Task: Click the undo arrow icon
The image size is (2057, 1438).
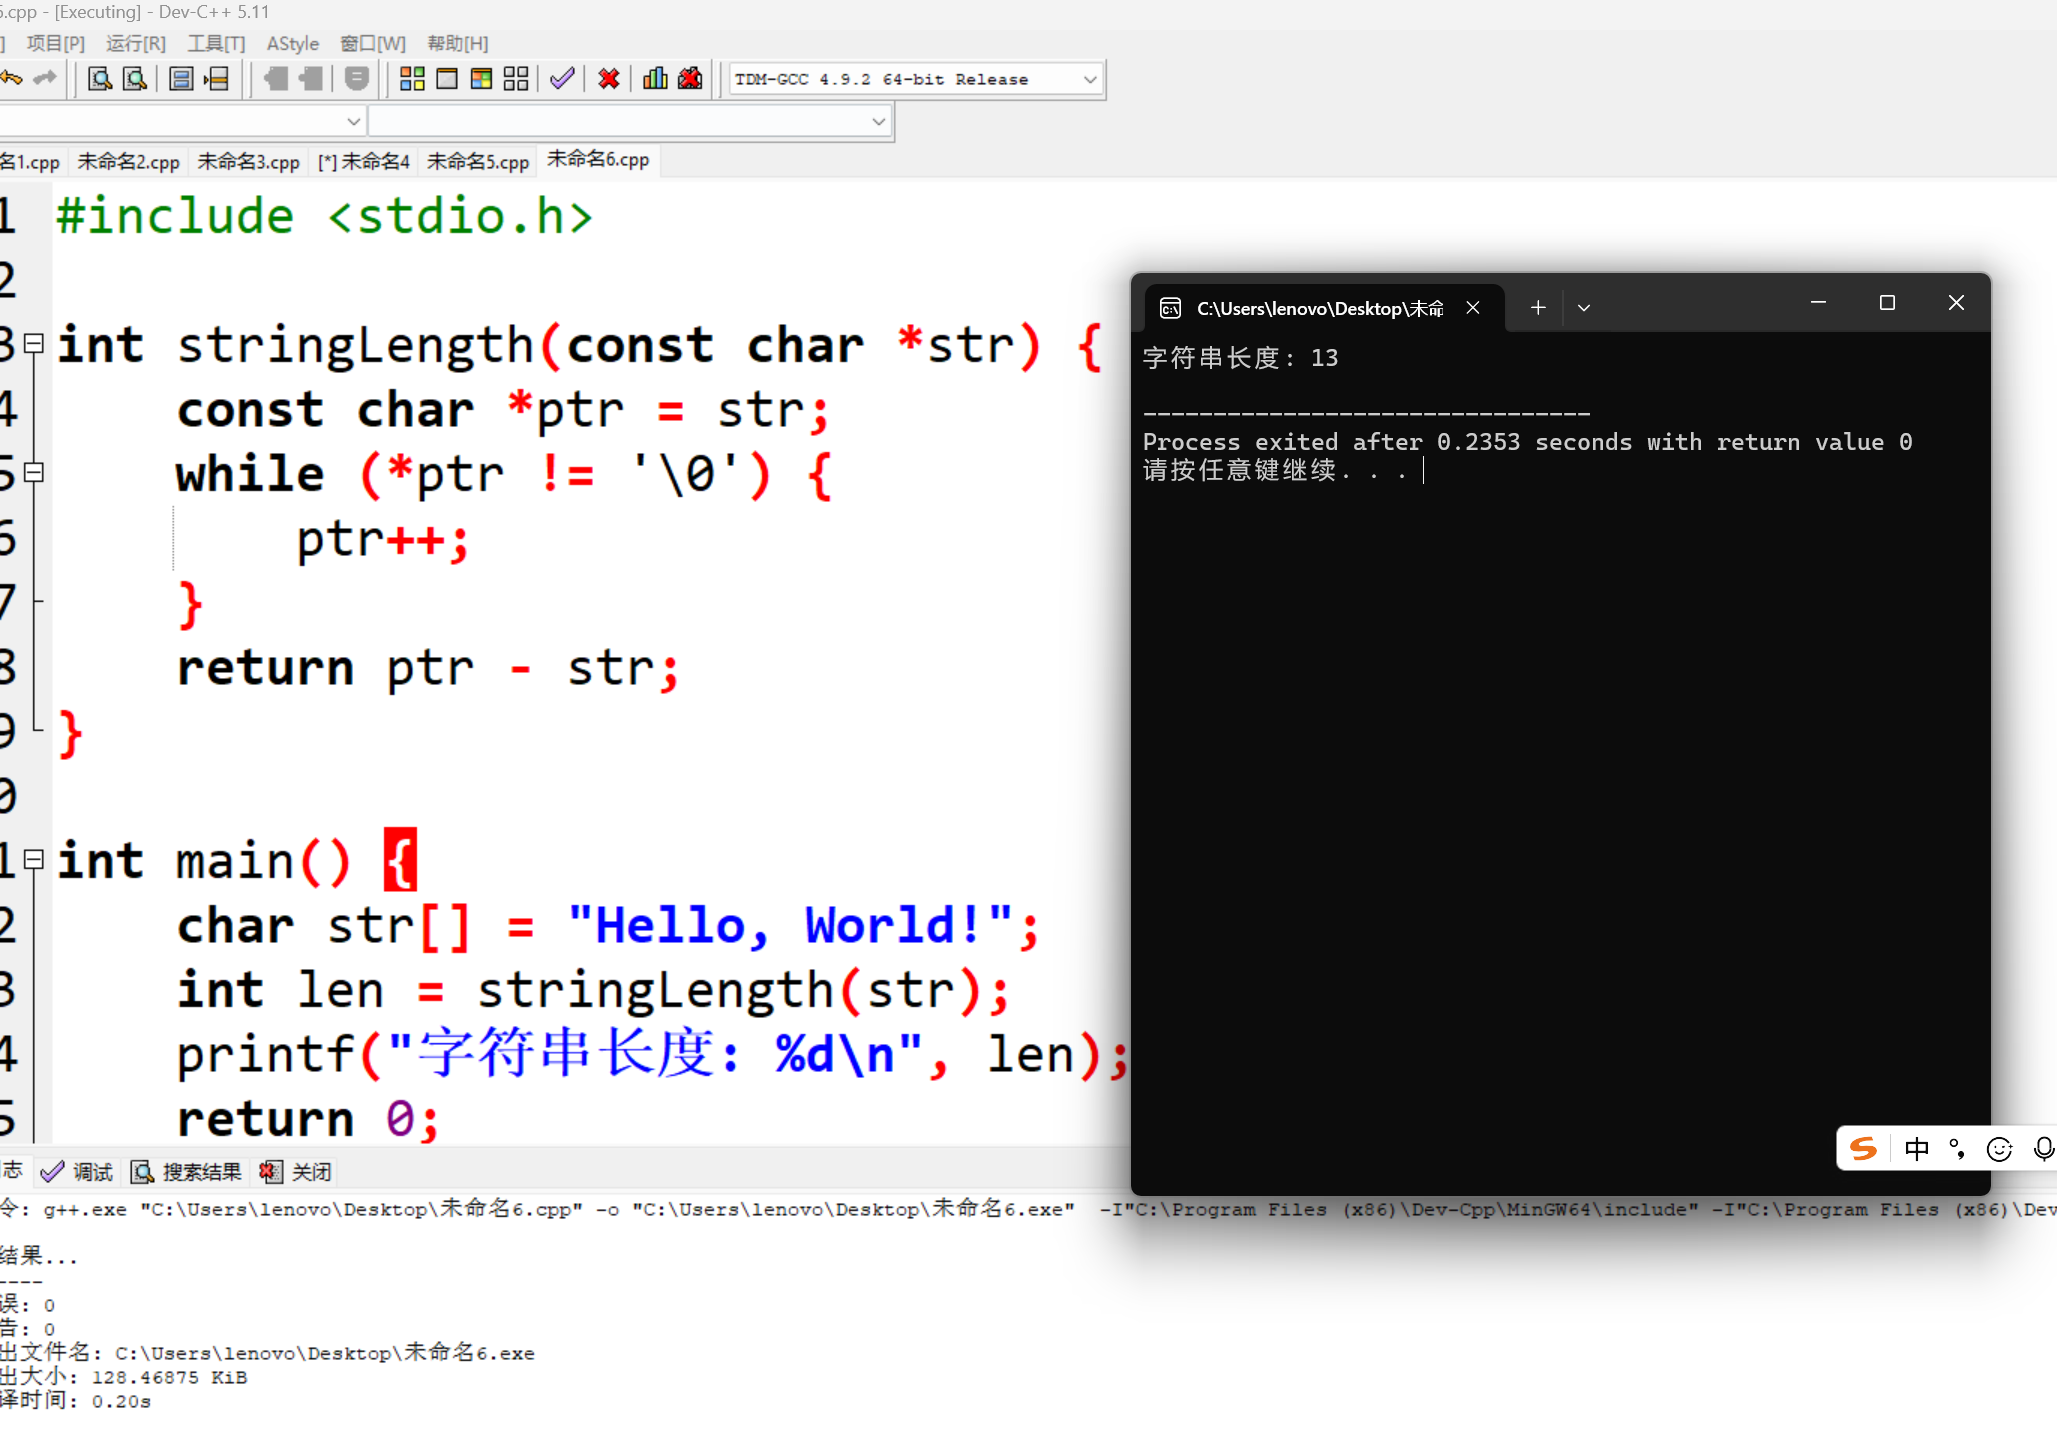Action: tap(12, 79)
